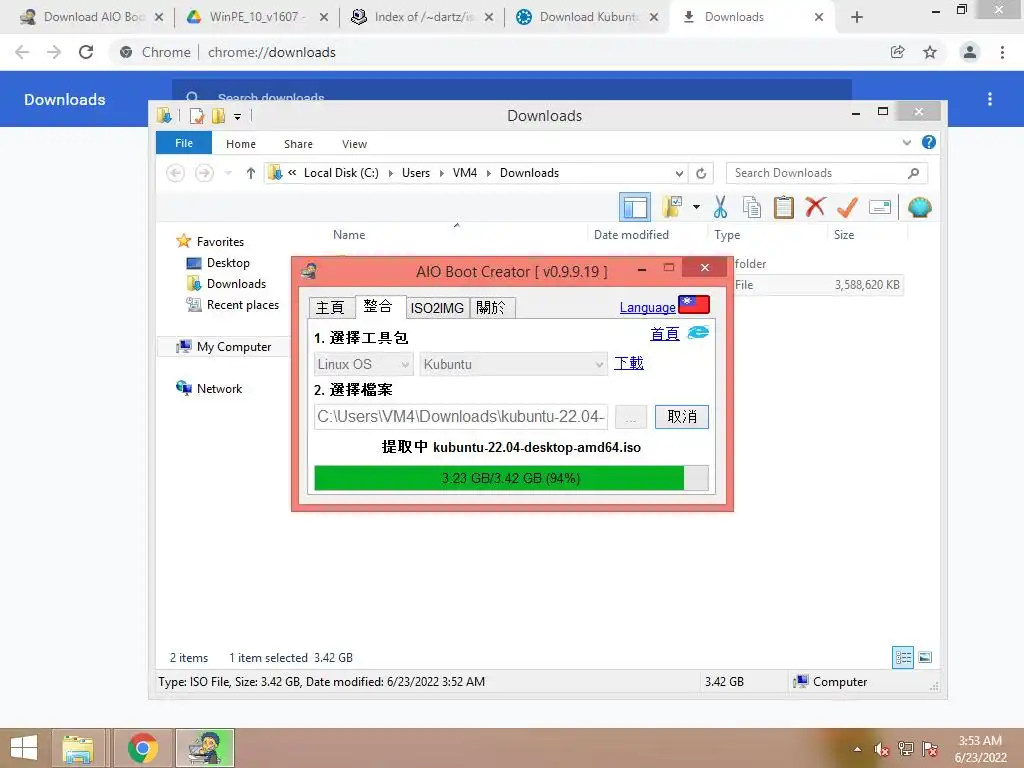Click the new folder icon in Explorer title bar
The height and width of the screenshot is (768, 1024).
[x=218, y=116]
